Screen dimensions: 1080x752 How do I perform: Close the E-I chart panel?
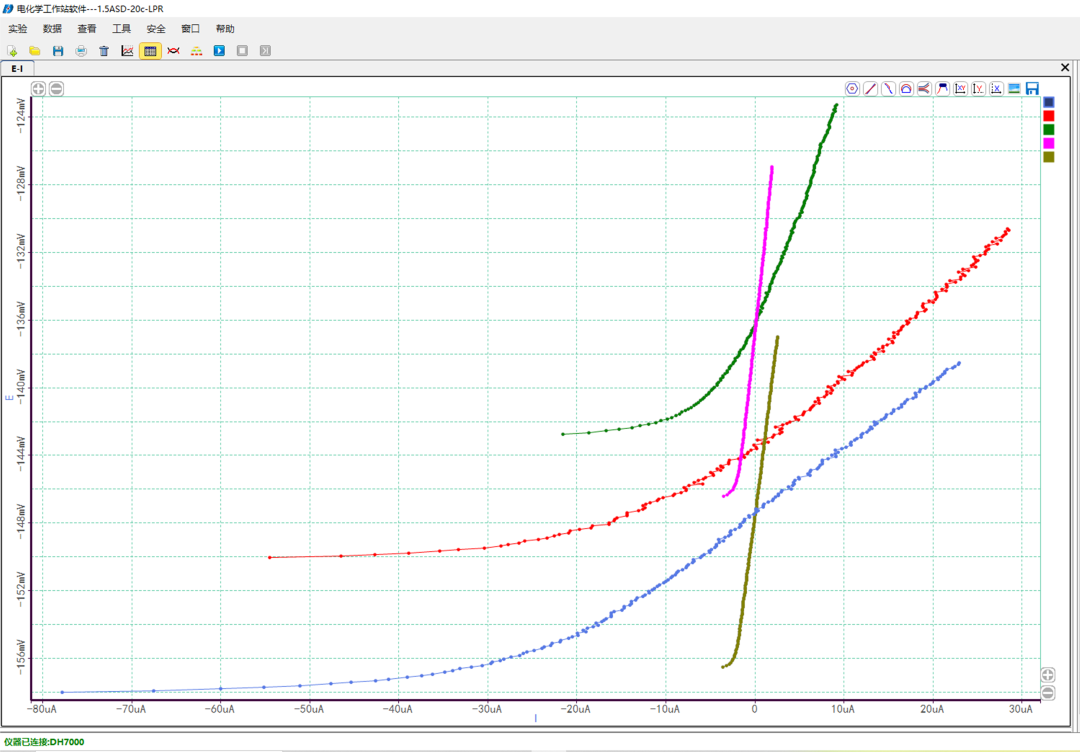[x=1065, y=67]
